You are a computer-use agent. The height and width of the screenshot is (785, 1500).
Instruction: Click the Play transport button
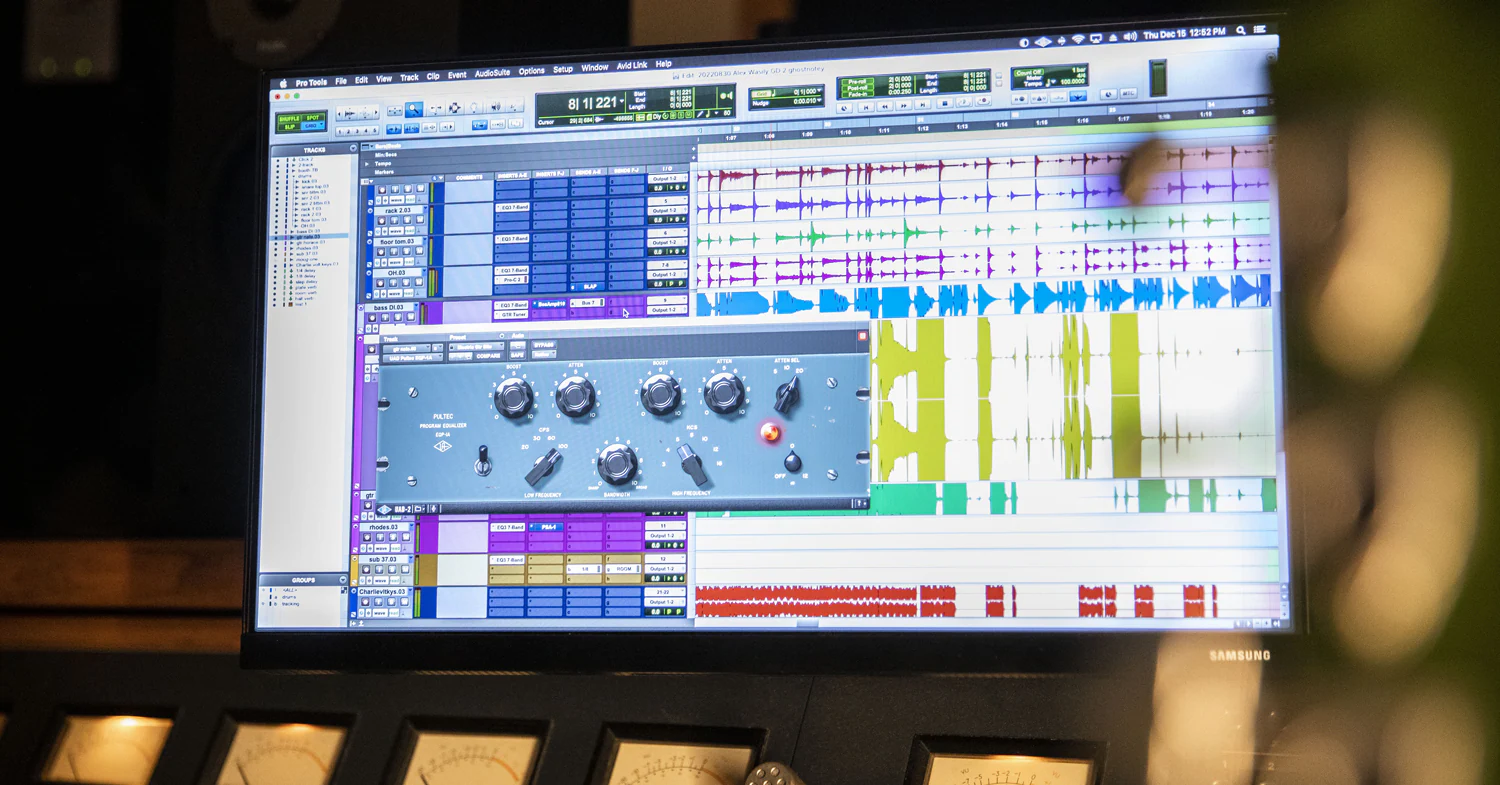tap(964, 102)
